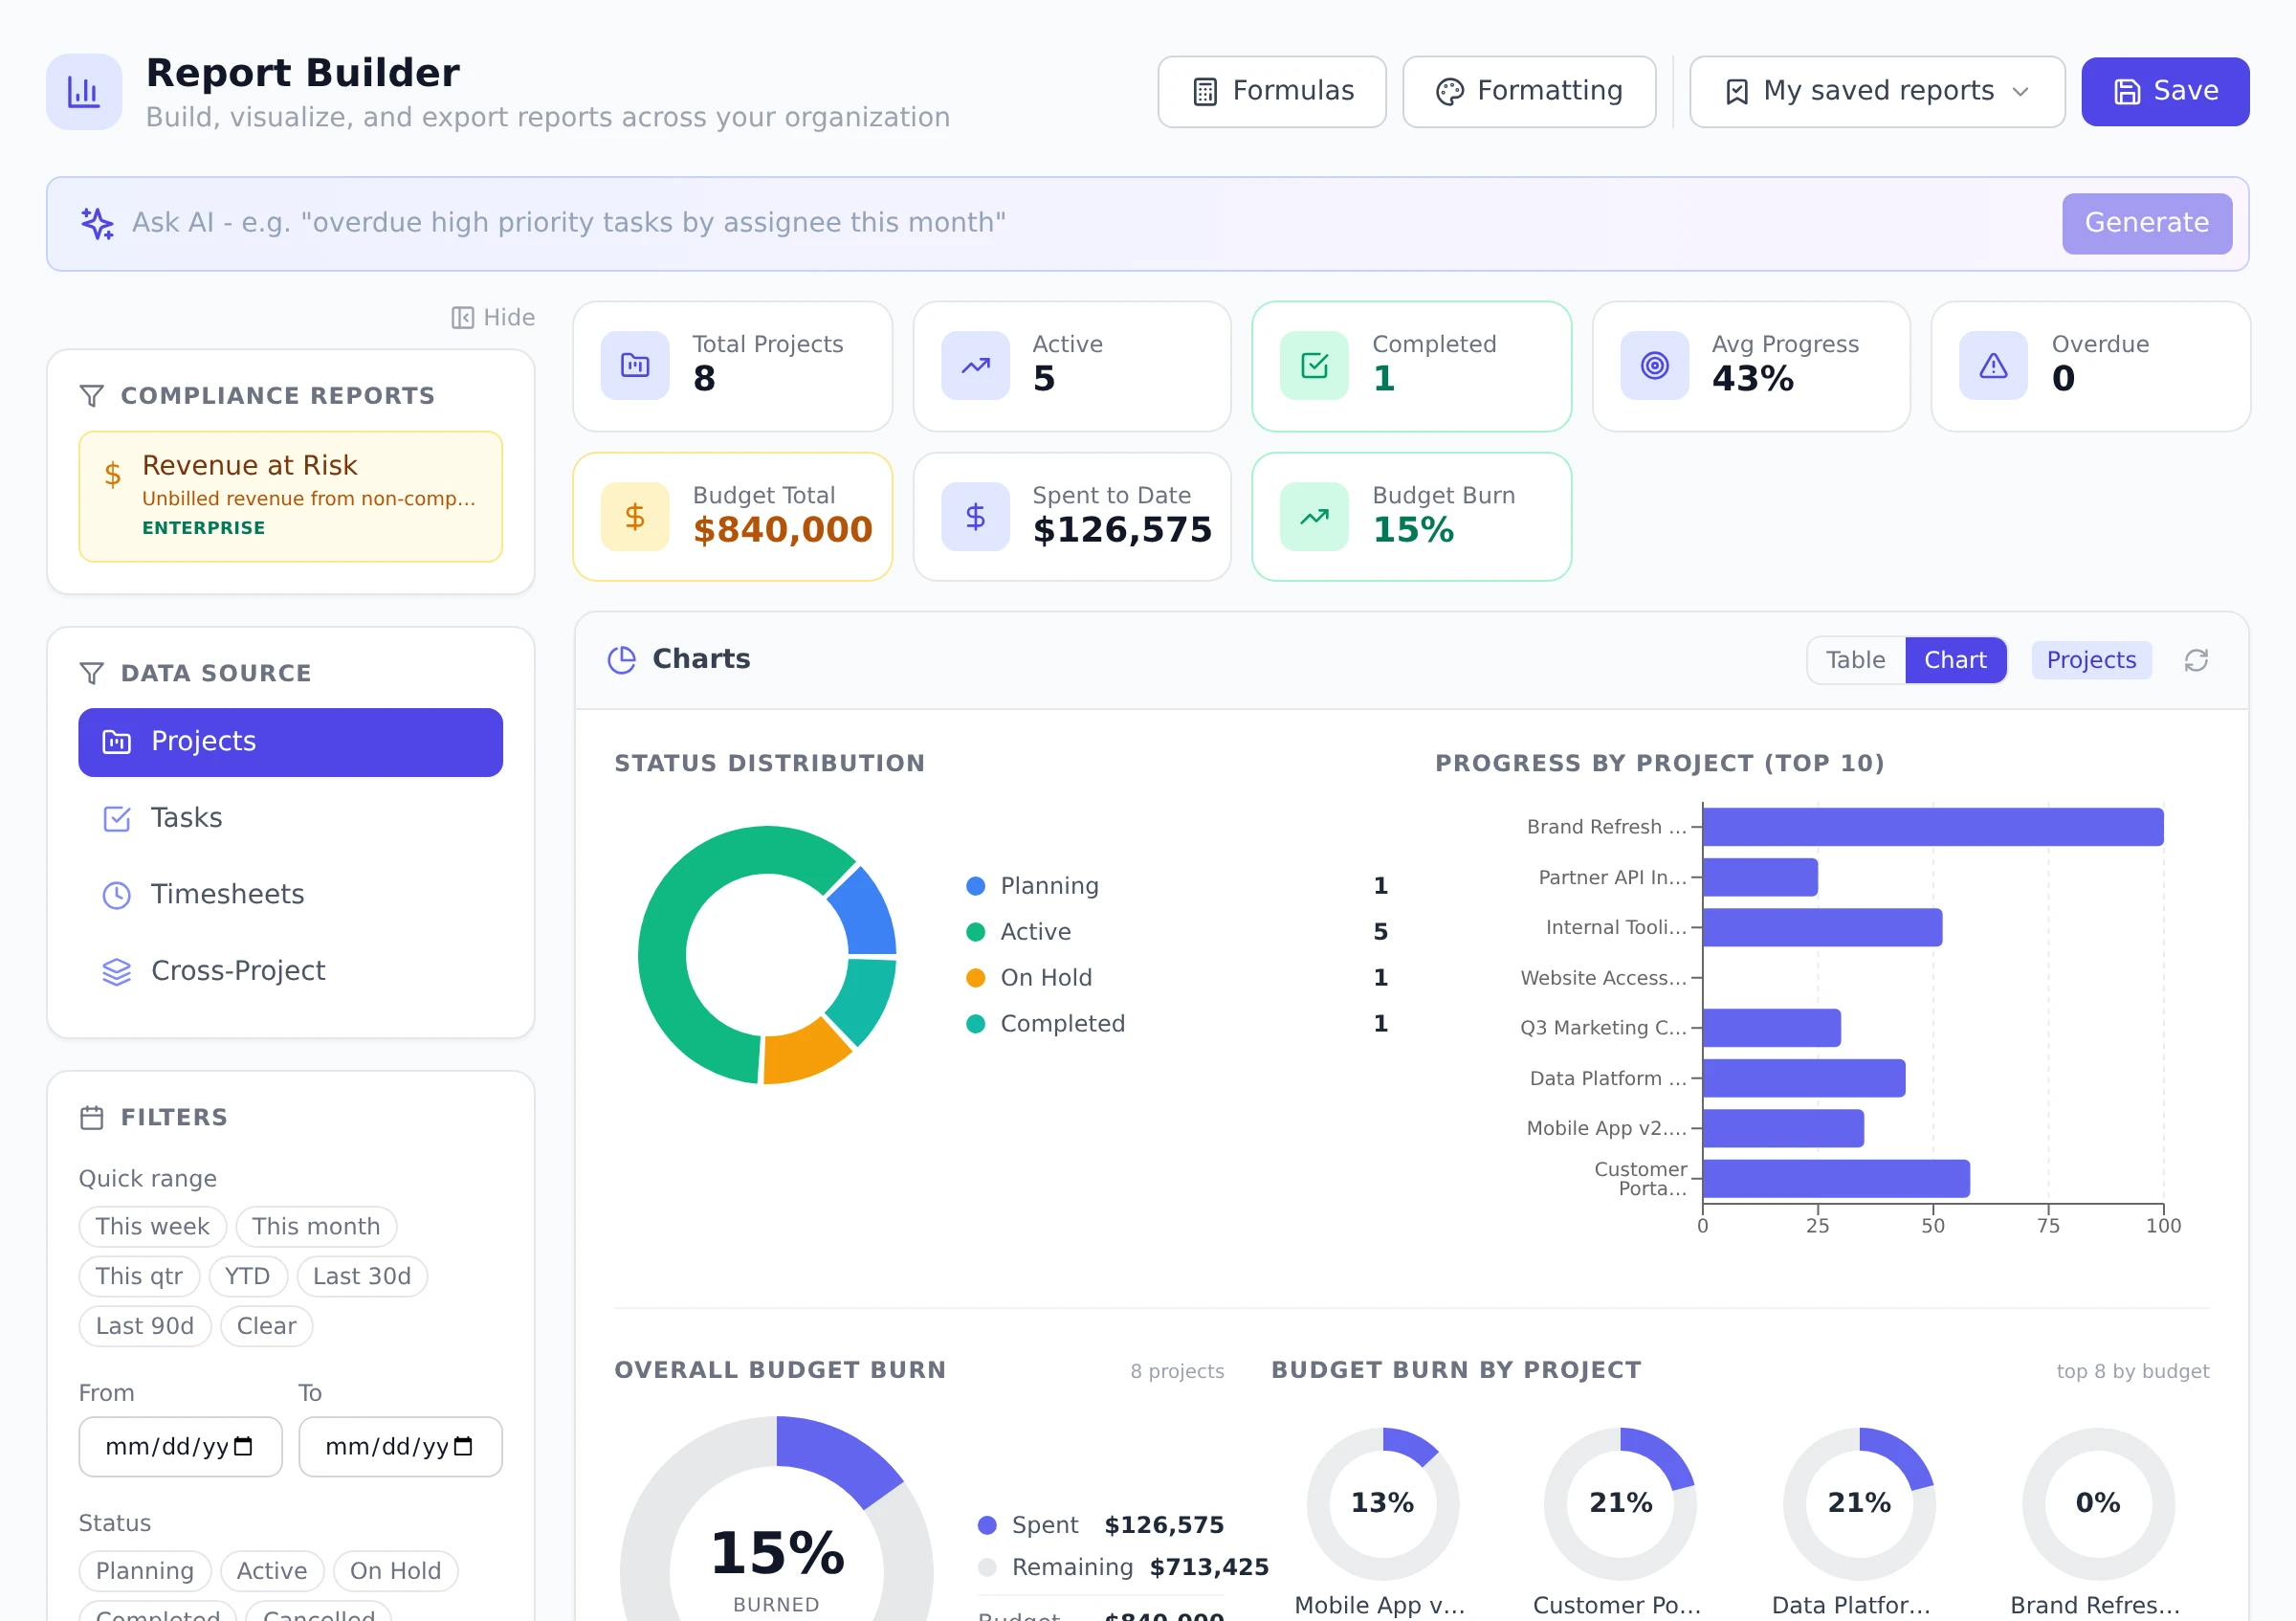Viewport: 2296px width, 1621px height.
Task: Toggle the YTD quick range
Action: pos(248,1277)
